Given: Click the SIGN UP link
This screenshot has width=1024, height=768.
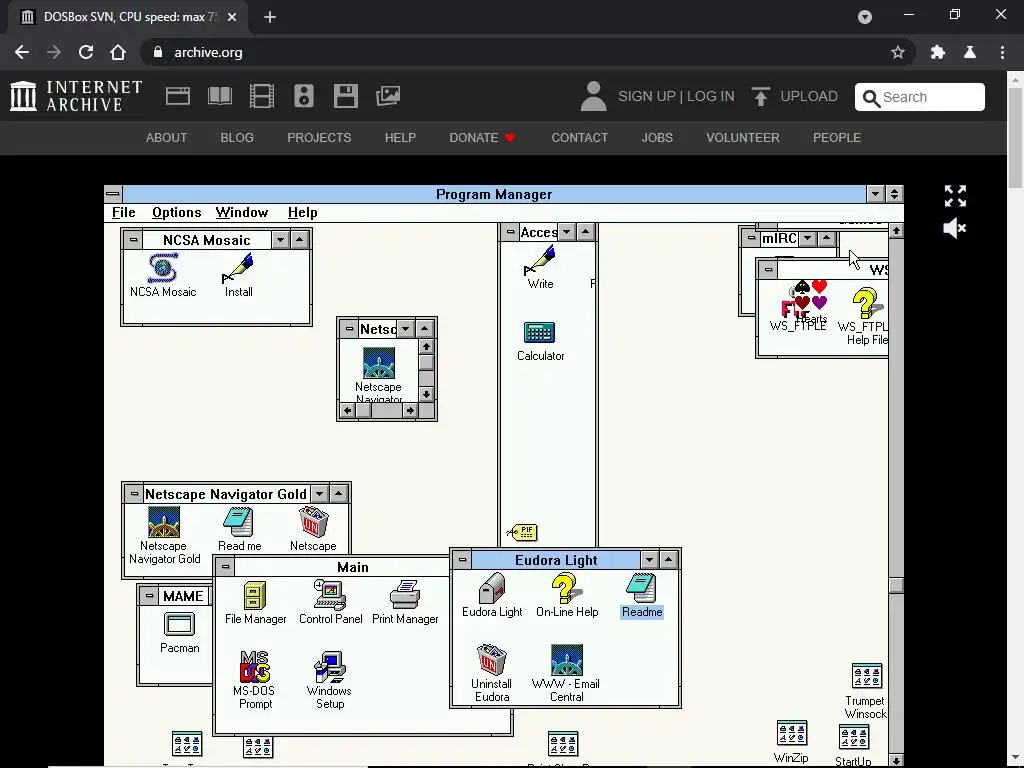Looking at the screenshot, I should 647,97.
